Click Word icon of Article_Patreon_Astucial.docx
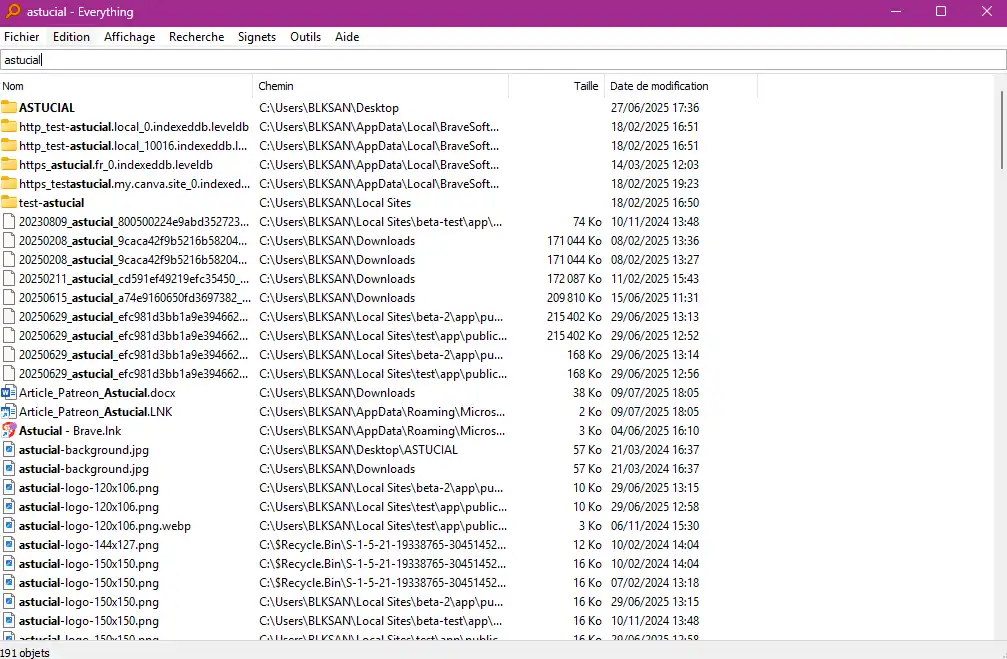The width and height of the screenshot is (1007, 659). (x=9, y=392)
